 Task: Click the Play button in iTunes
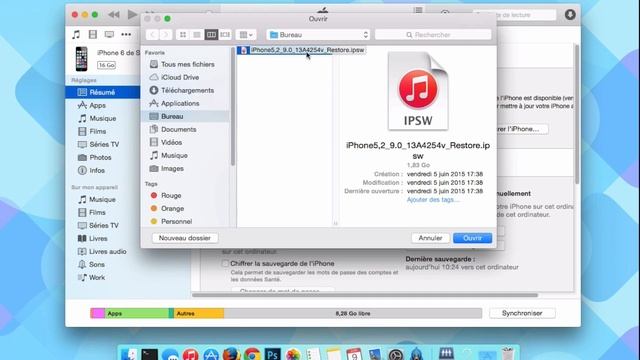(x=132, y=15)
